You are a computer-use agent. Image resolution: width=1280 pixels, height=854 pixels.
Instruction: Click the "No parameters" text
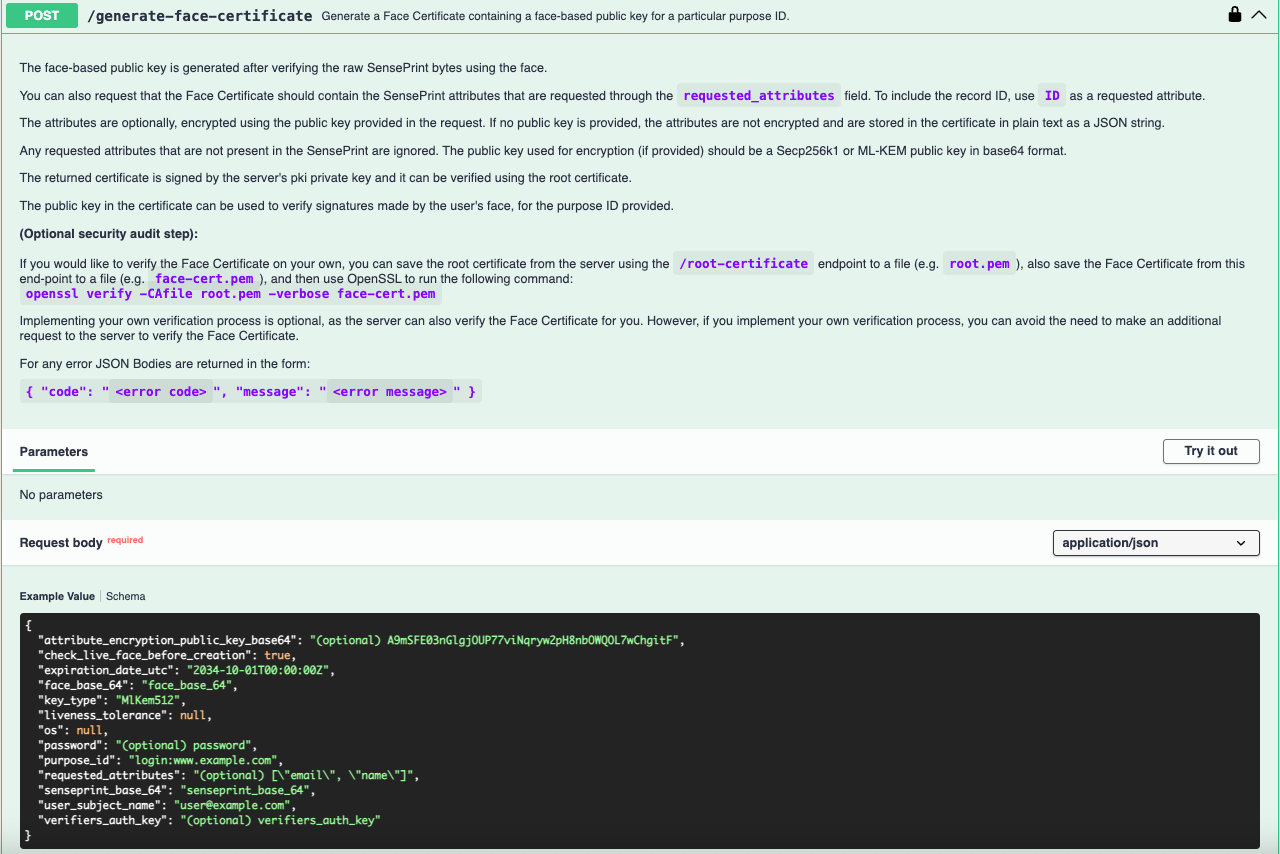click(x=61, y=495)
